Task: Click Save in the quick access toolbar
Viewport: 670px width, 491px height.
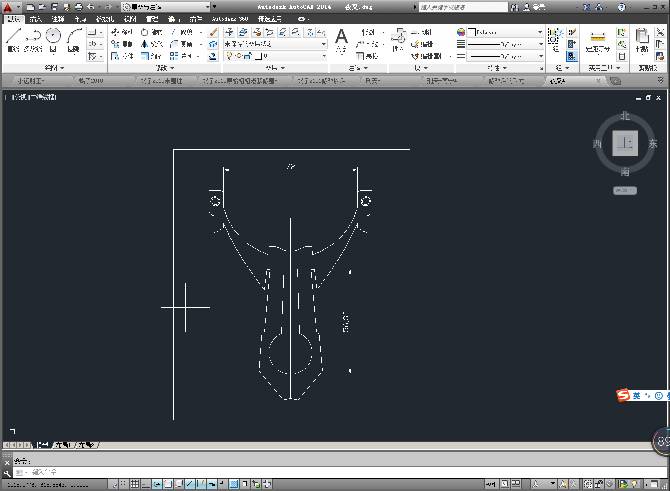Action: (54, 7)
